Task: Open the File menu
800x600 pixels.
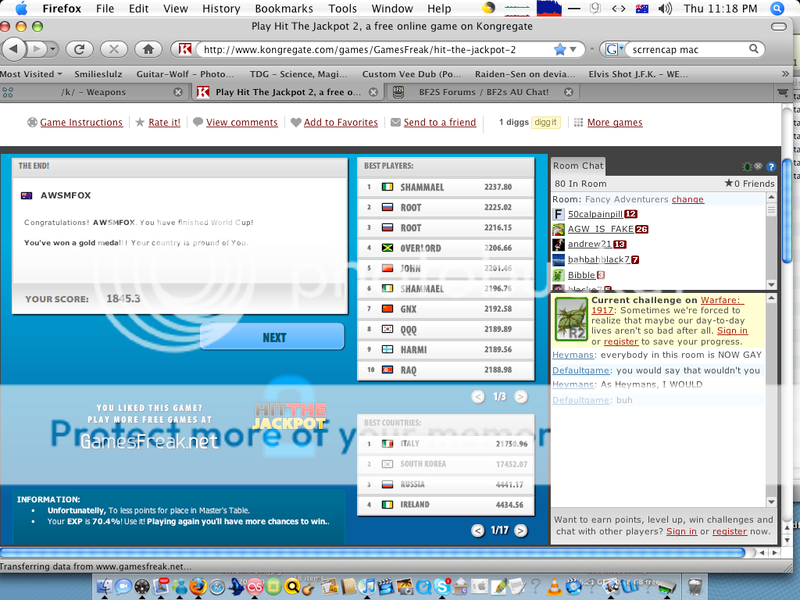Action: coord(105,8)
